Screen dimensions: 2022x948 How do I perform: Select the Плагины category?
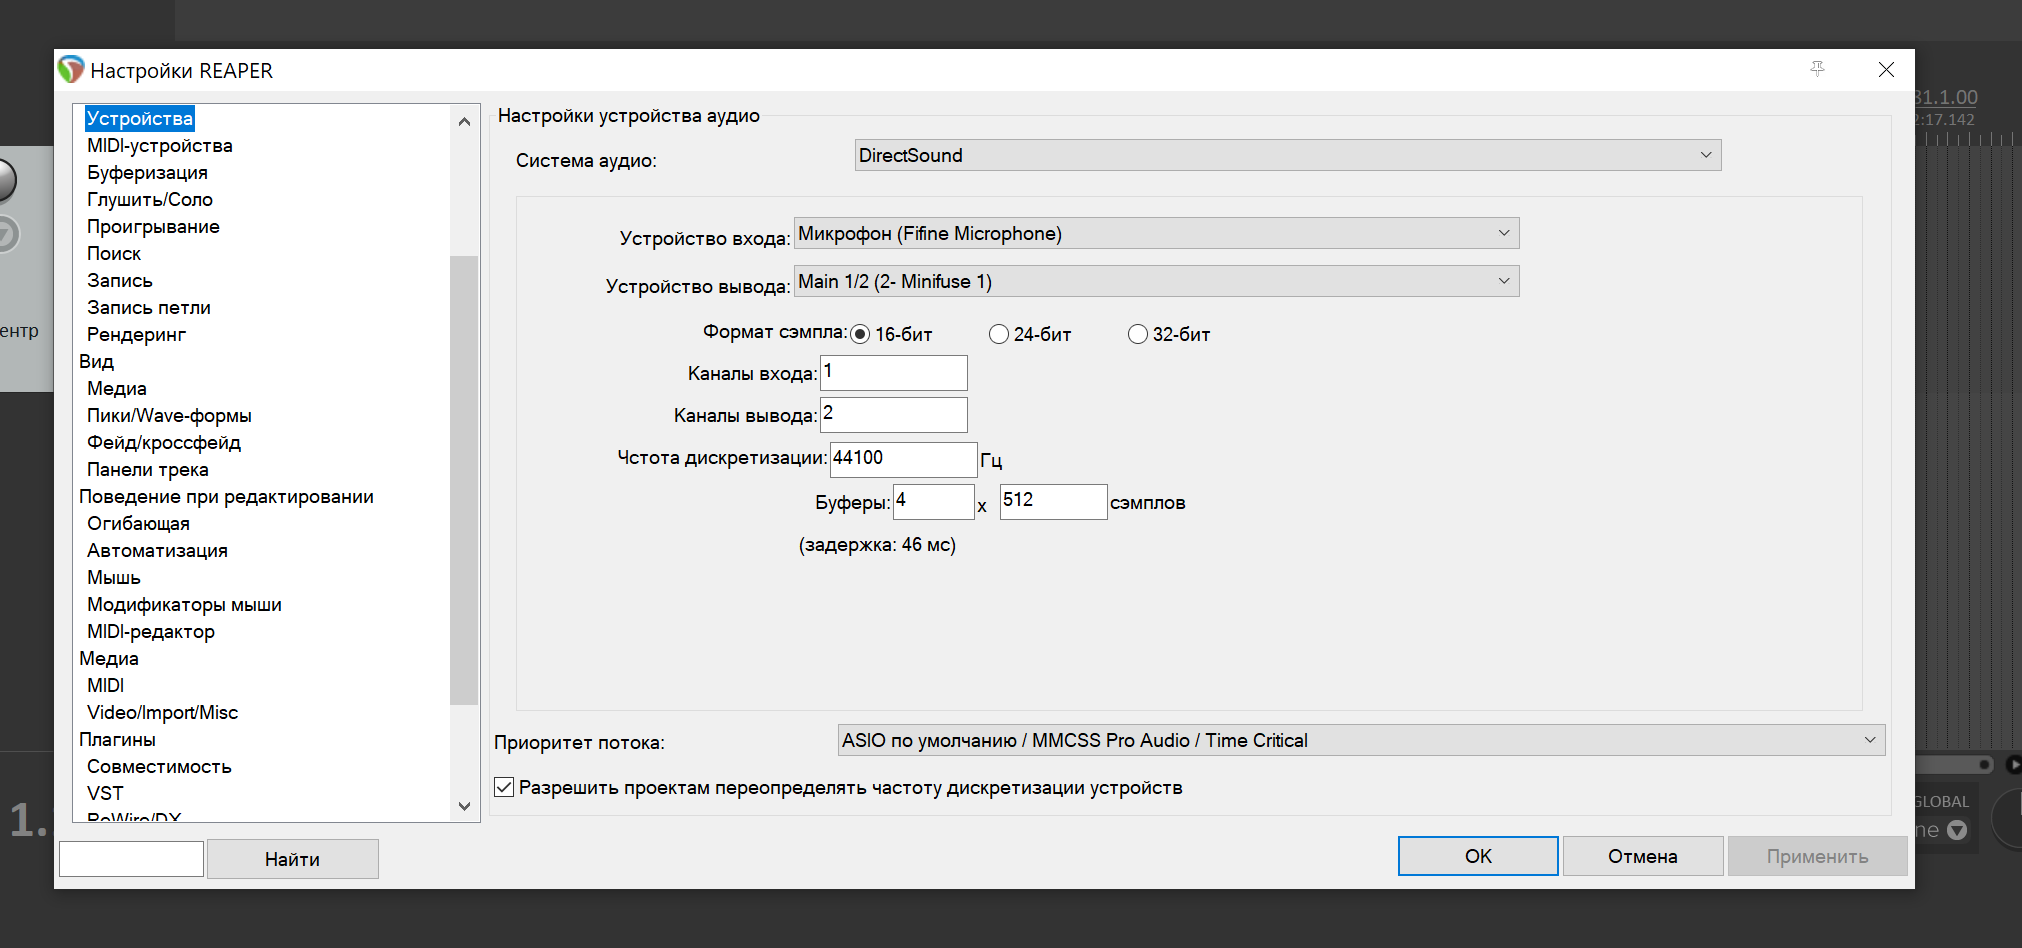pos(117,740)
